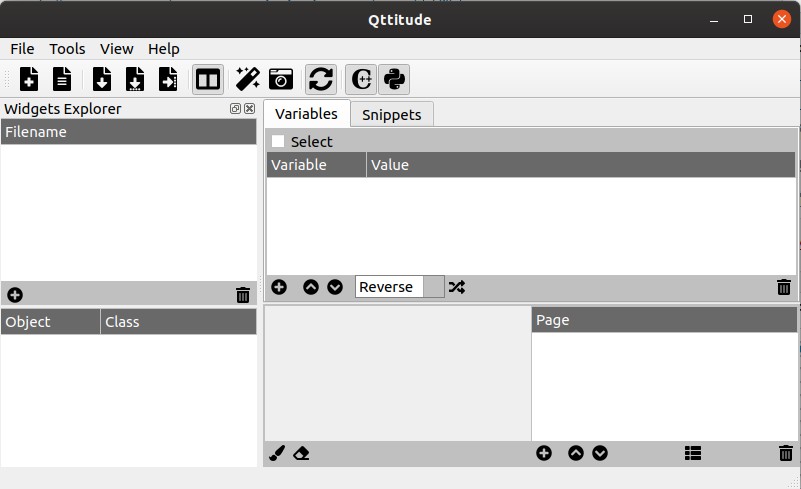The width and height of the screenshot is (801, 489).
Task: Click the list view icon under Page
Action: pyautogui.click(x=693, y=453)
